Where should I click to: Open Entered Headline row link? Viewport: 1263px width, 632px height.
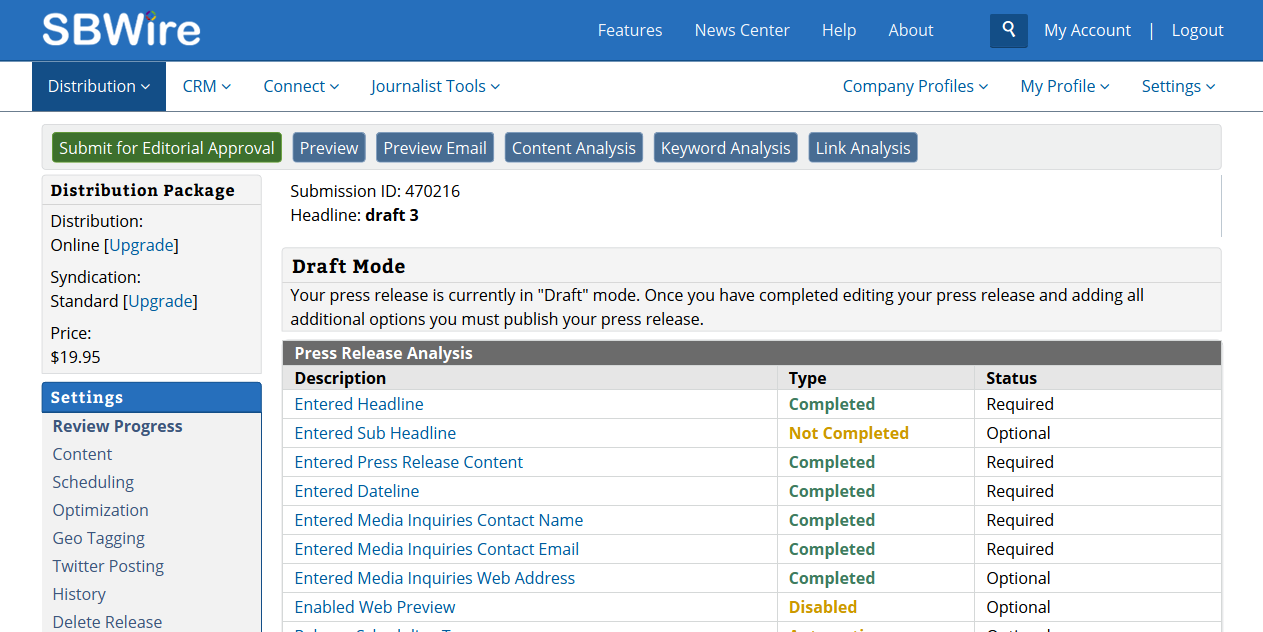(359, 404)
